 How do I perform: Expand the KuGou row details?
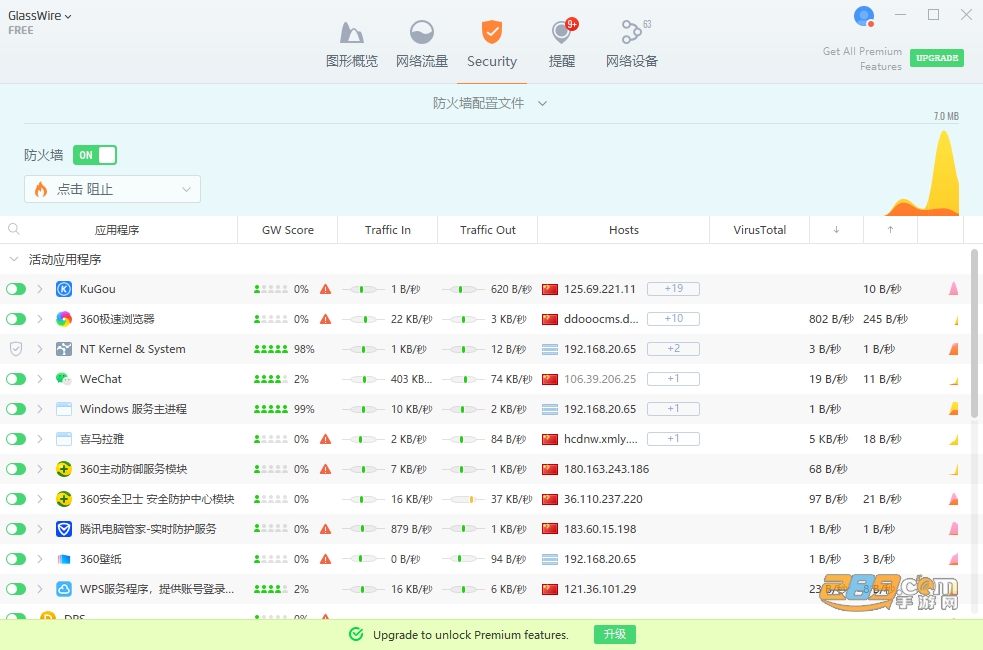coord(40,289)
